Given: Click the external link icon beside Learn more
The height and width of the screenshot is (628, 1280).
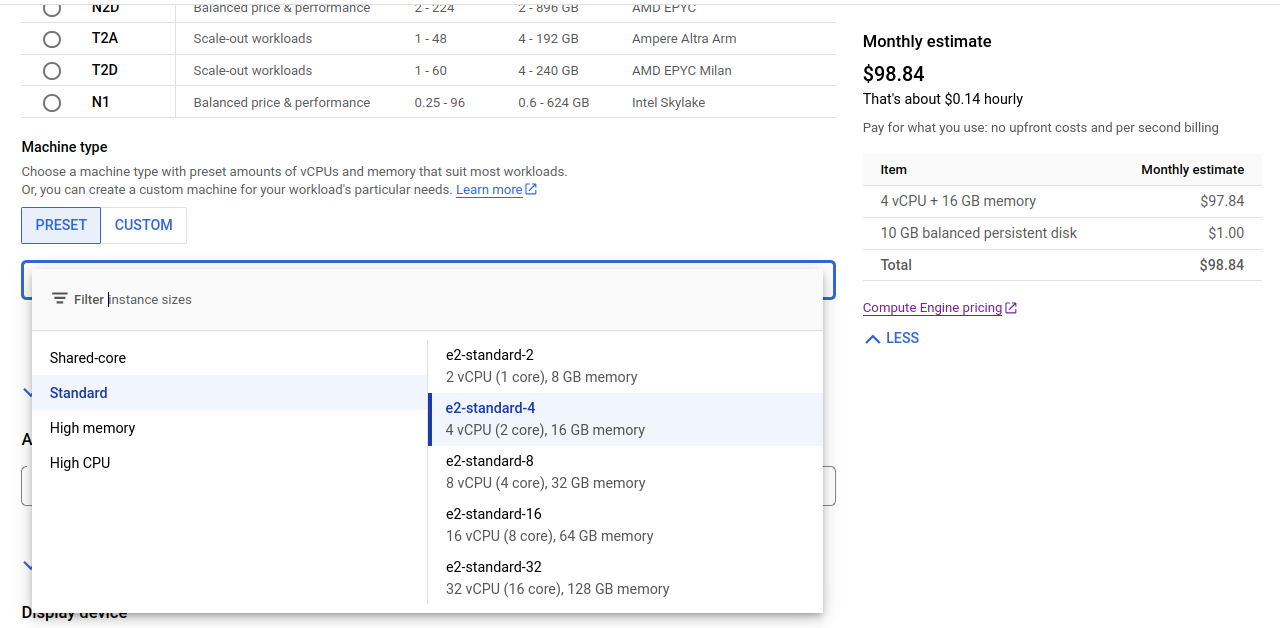Looking at the screenshot, I should click(x=530, y=189).
